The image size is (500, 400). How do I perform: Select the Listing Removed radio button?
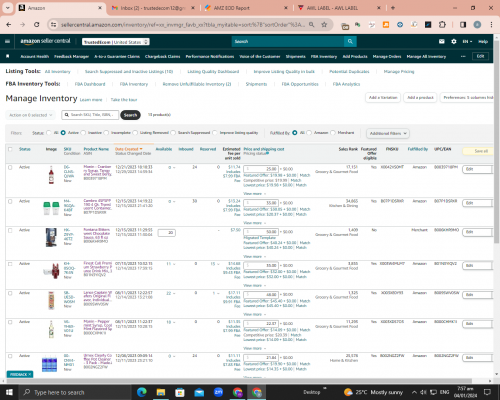(x=135, y=133)
